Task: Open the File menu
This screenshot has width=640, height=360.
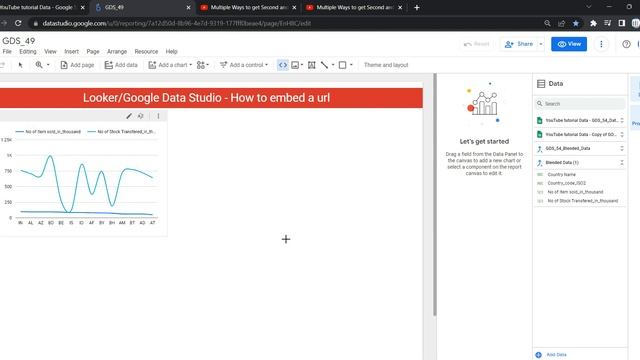Action: [x=7, y=51]
